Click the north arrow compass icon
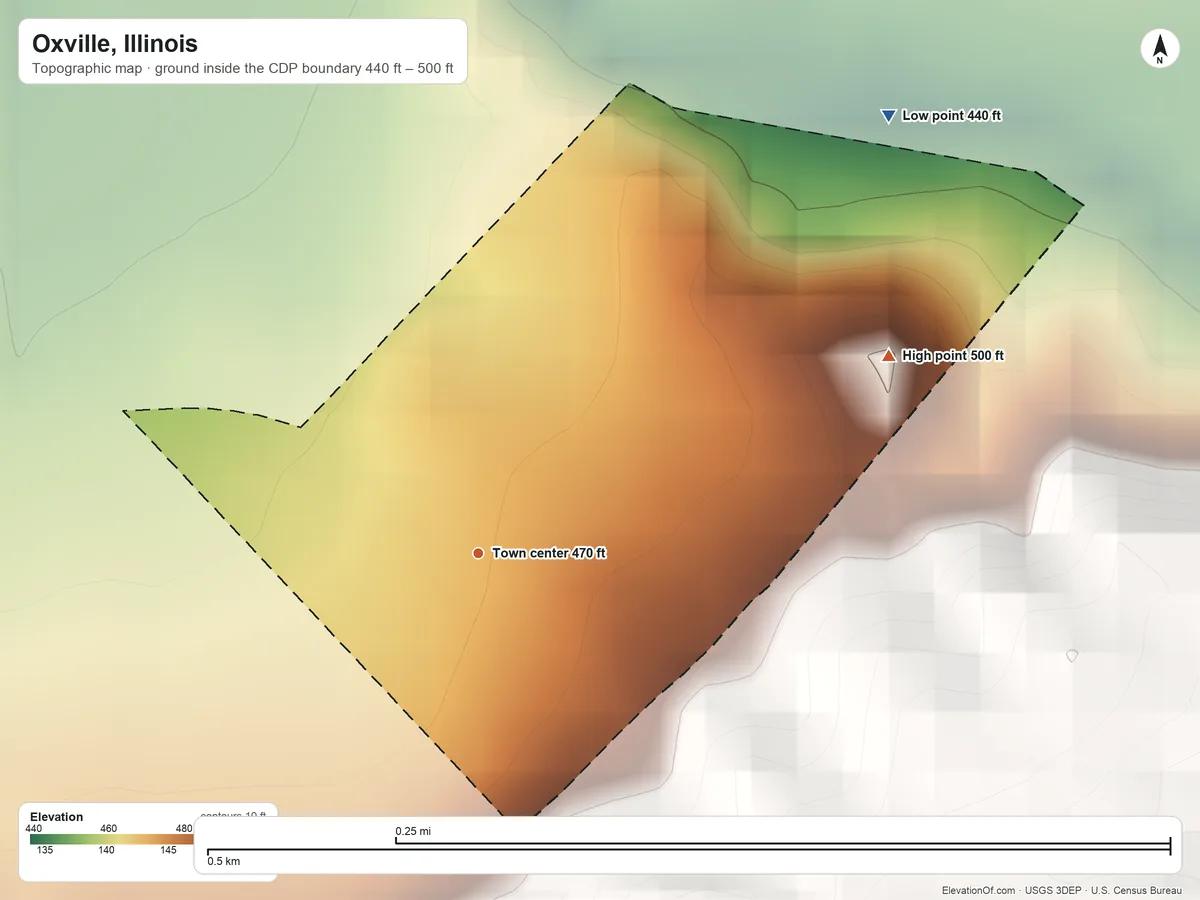The width and height of the screenshot is (1200, 900). point(1159,49)
